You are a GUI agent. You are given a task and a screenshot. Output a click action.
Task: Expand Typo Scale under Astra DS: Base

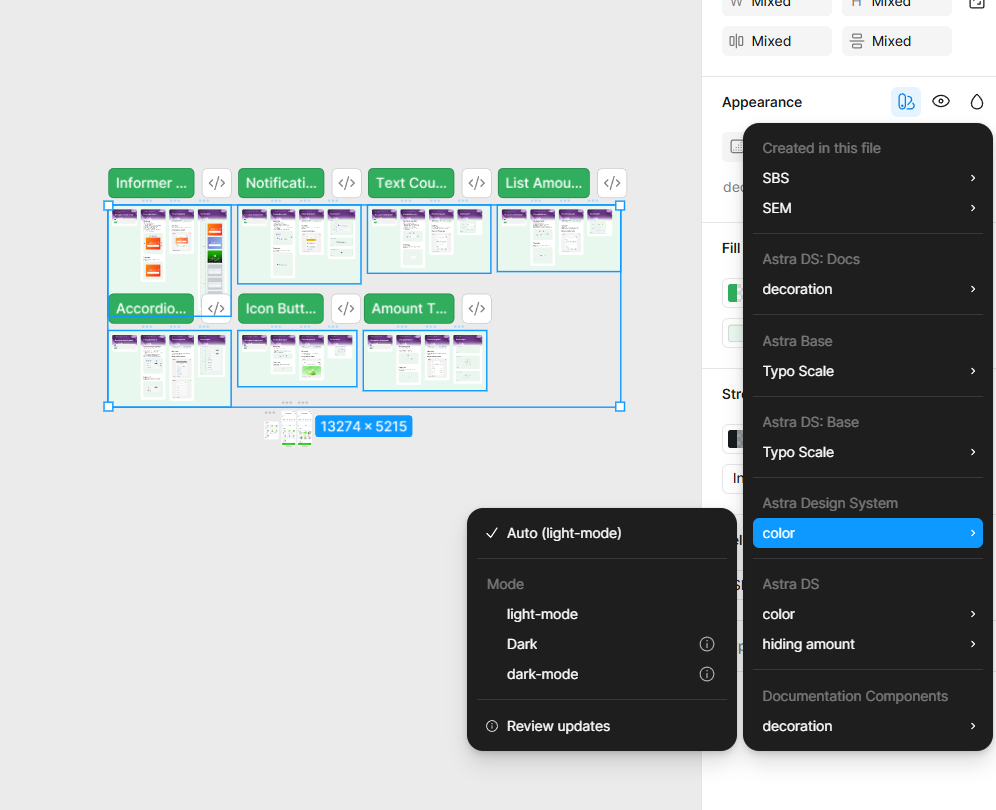tap(868, 452)
